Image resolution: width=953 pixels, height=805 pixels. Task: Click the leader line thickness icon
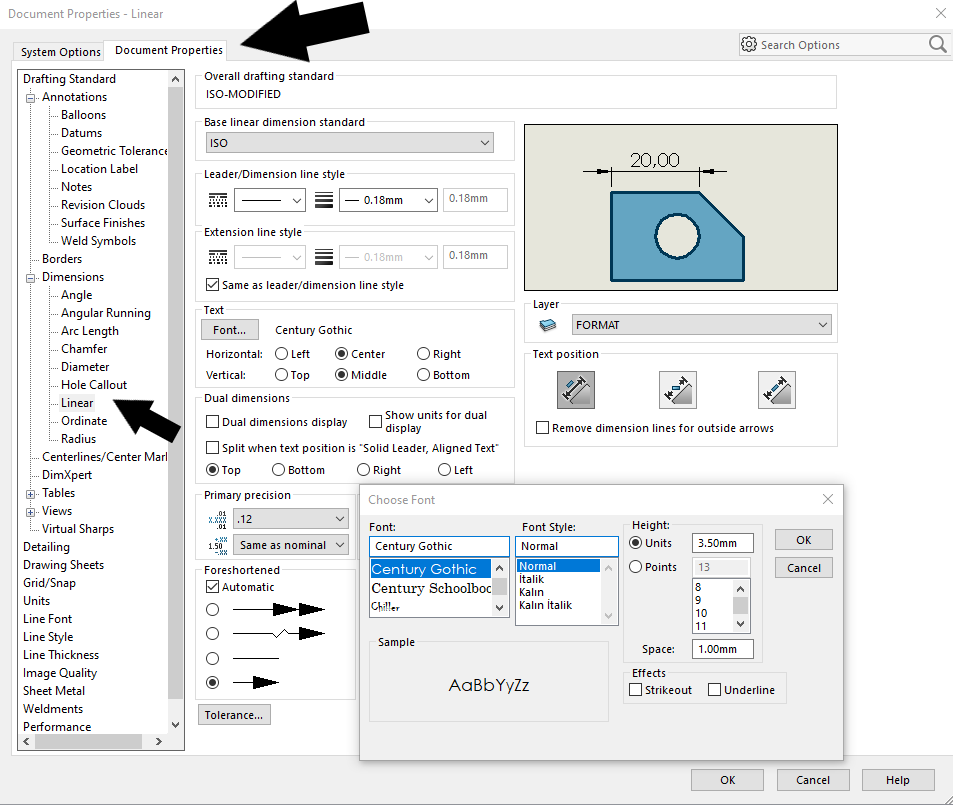(323, 201)
